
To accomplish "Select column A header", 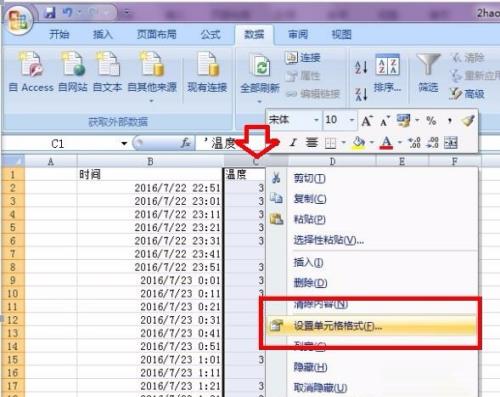I will pyautogui.click(x=51, y=162).
